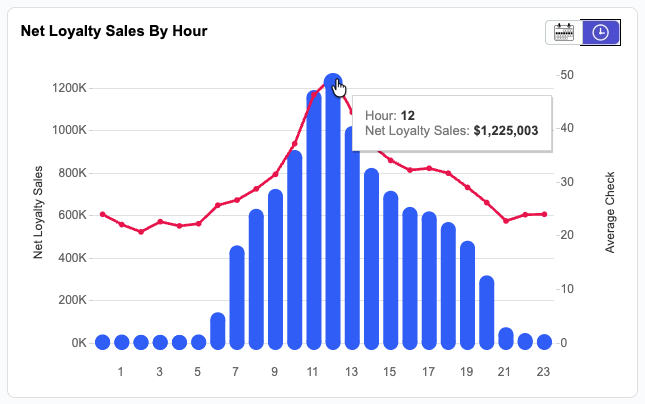Click the hour 3 sales dot
This screenshot has height=404, width=645.
click(160, 342)
